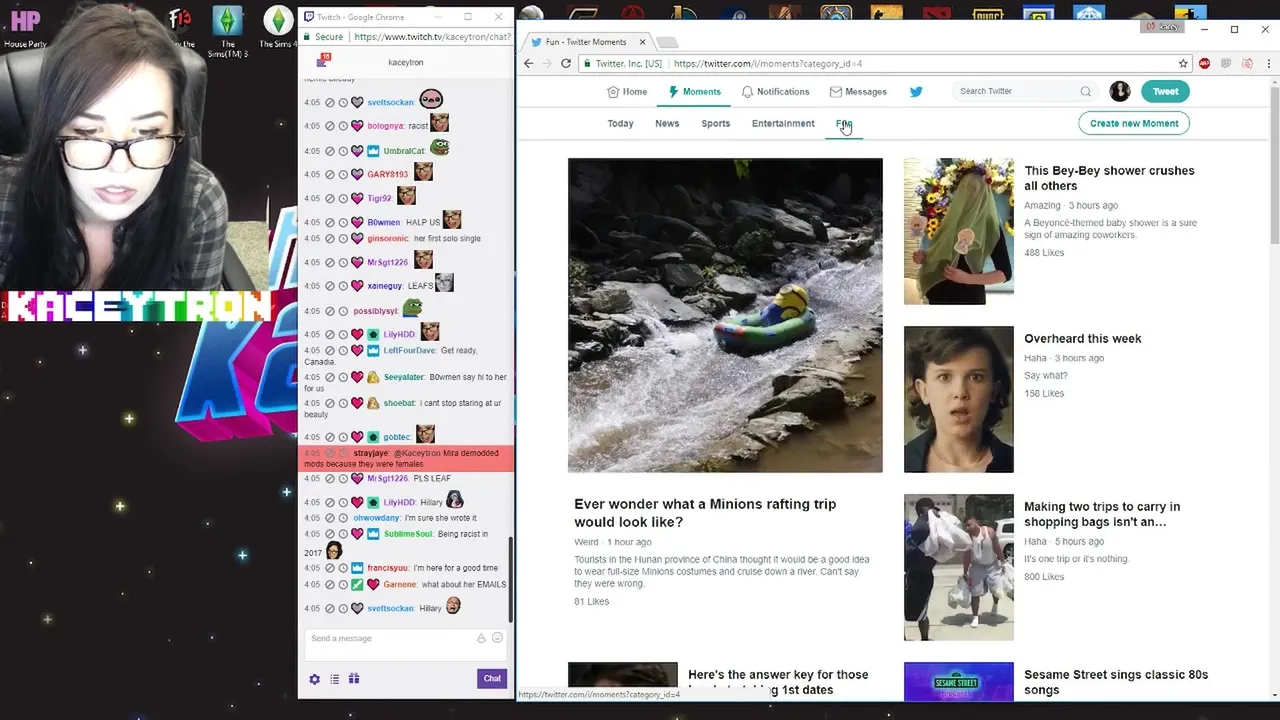Switch to the Sports moments tab

(716, 124)
